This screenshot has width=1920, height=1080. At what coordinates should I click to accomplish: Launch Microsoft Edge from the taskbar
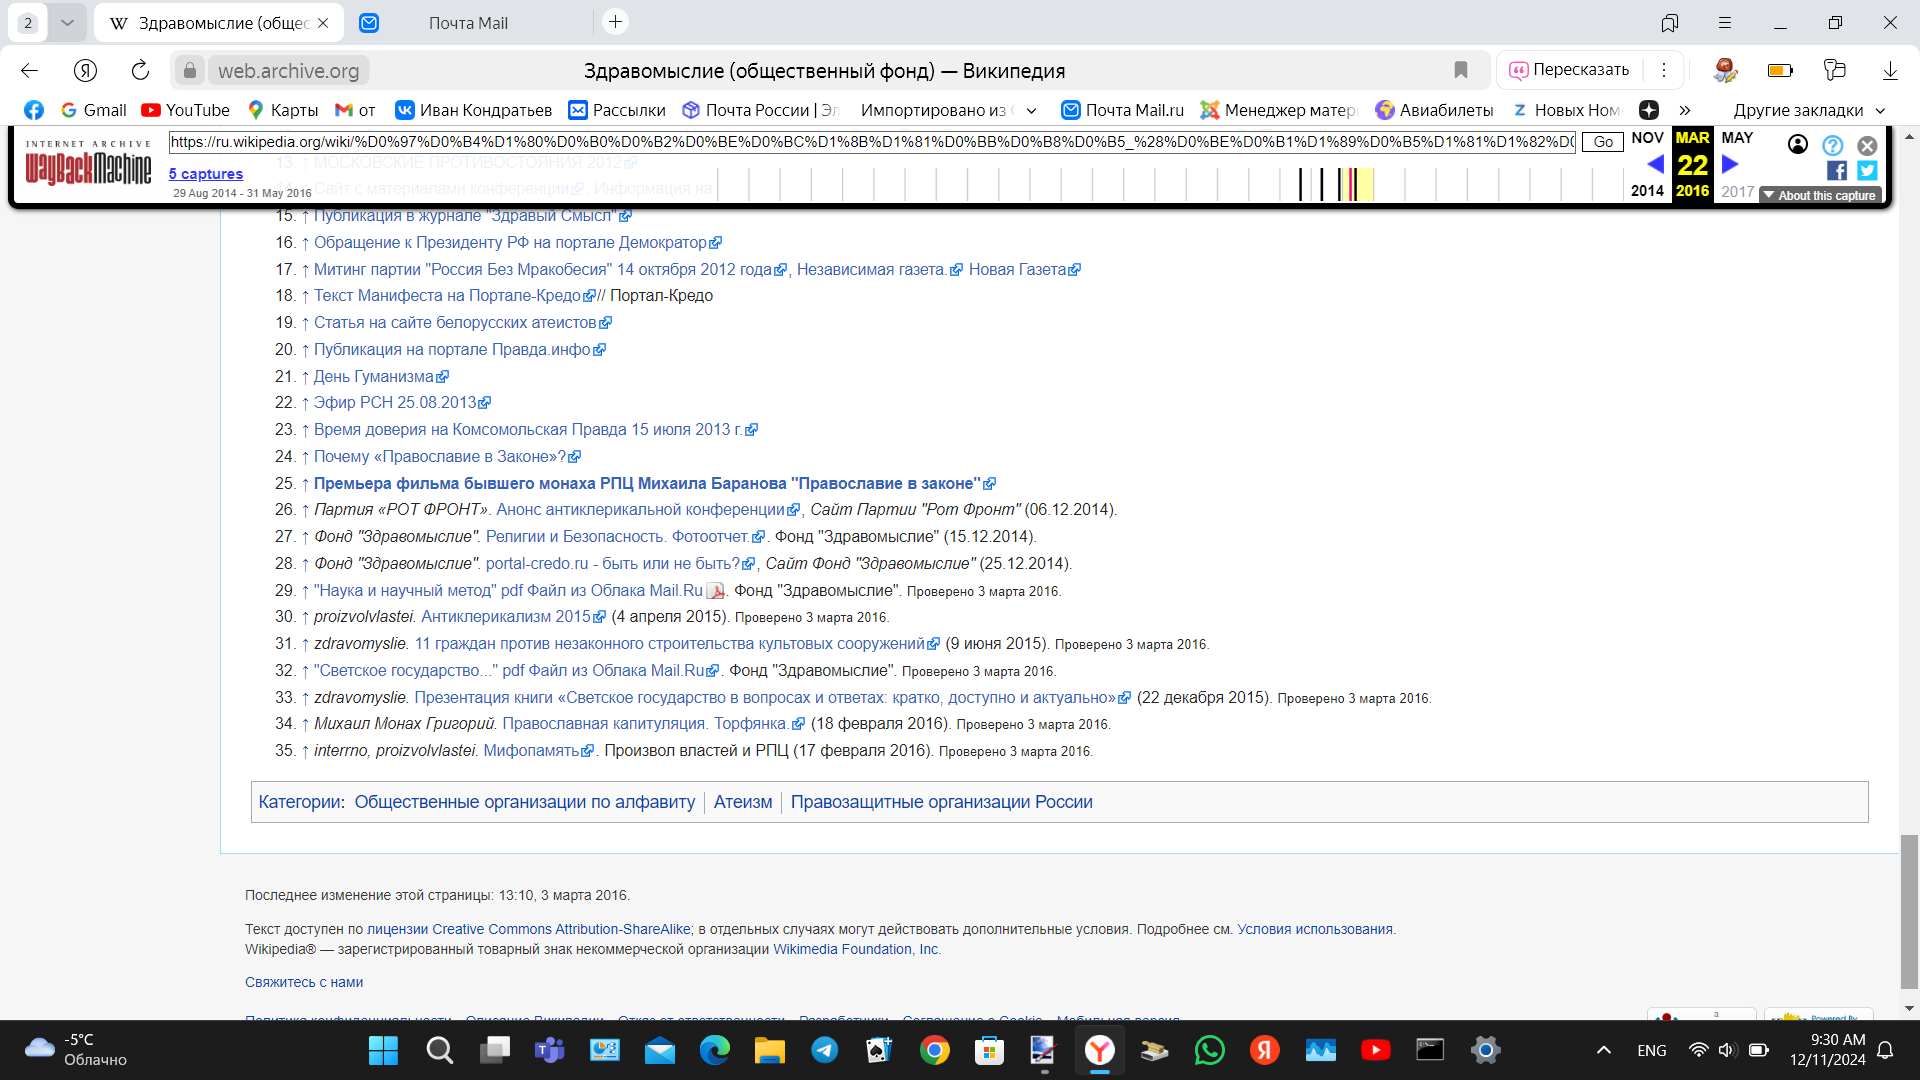click(x=714, y=1050)
